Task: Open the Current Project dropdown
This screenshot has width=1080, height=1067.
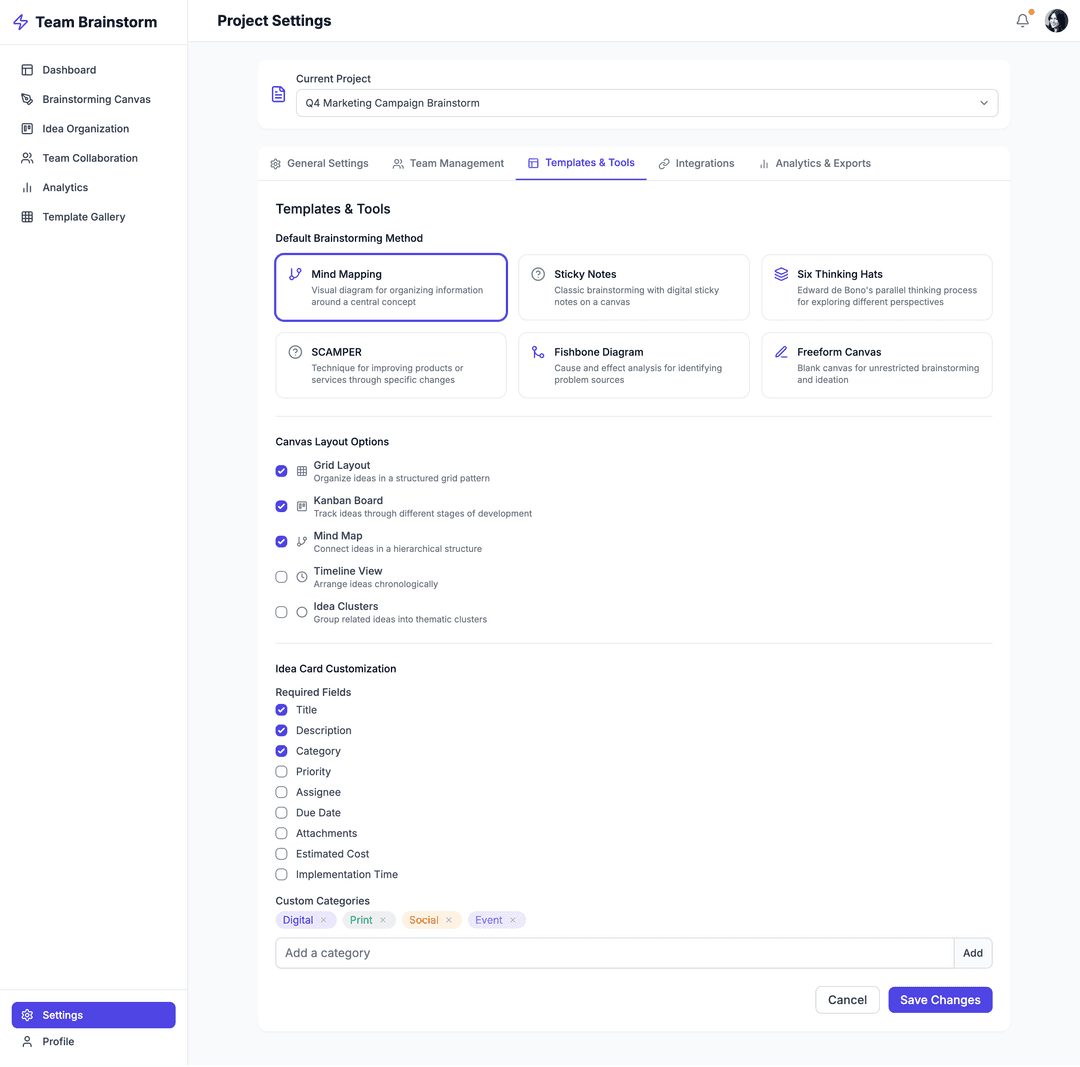Action: point(646,103)
